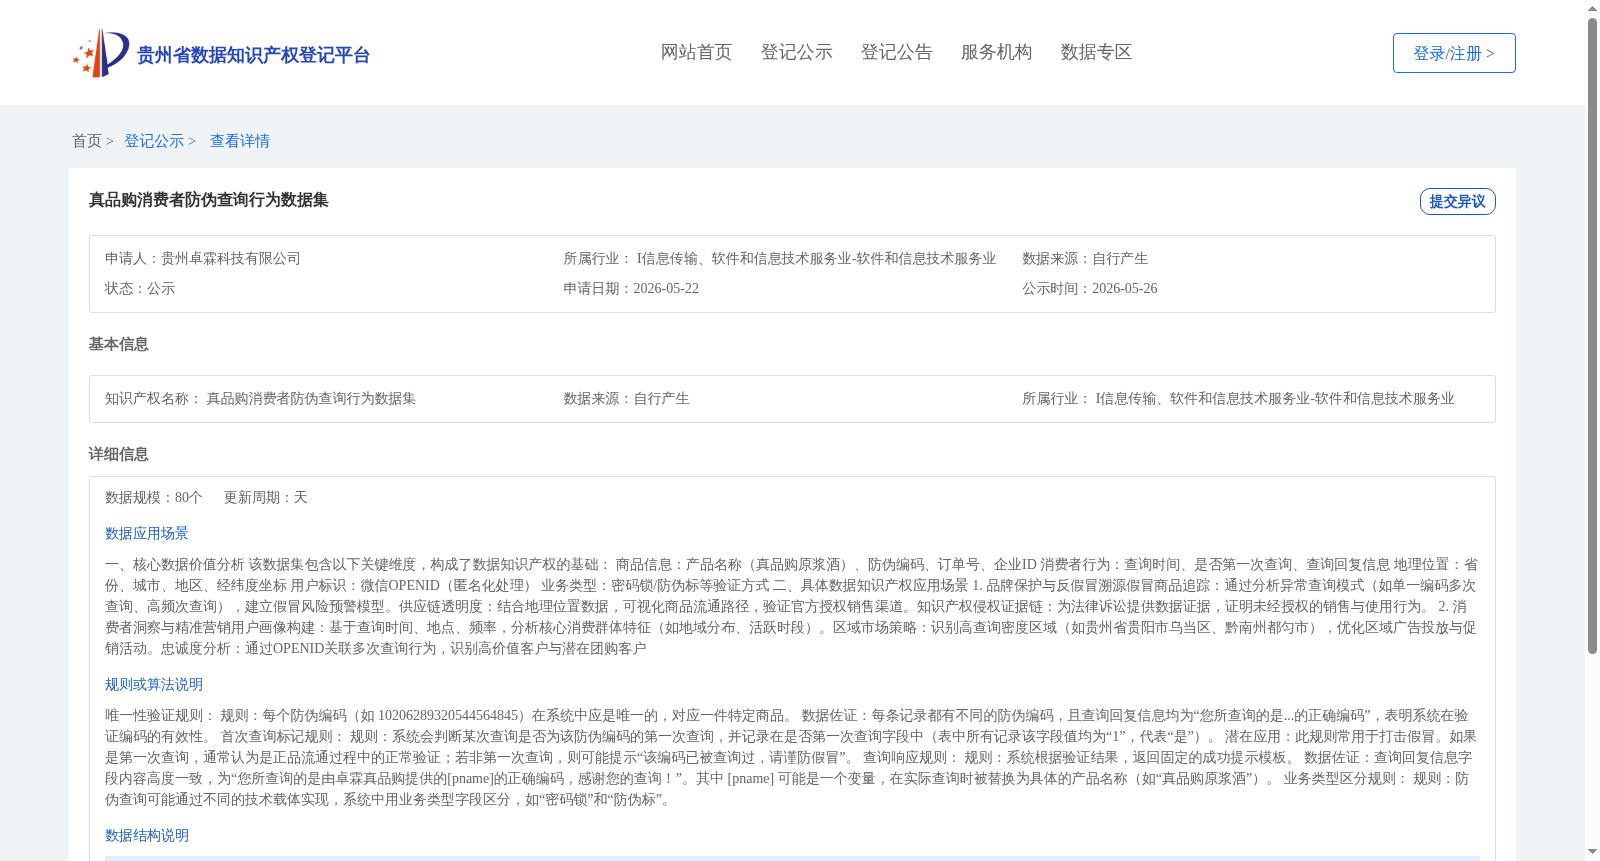This screenshot has height=861, width=1600.
Task: Select the 申请人：贵州卓霖科技有限公司 text
Action: 203,258
